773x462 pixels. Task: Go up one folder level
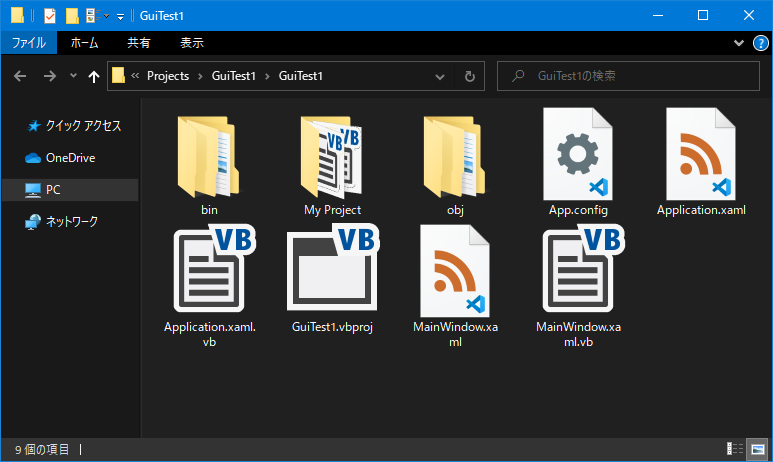tap(94, 76)
